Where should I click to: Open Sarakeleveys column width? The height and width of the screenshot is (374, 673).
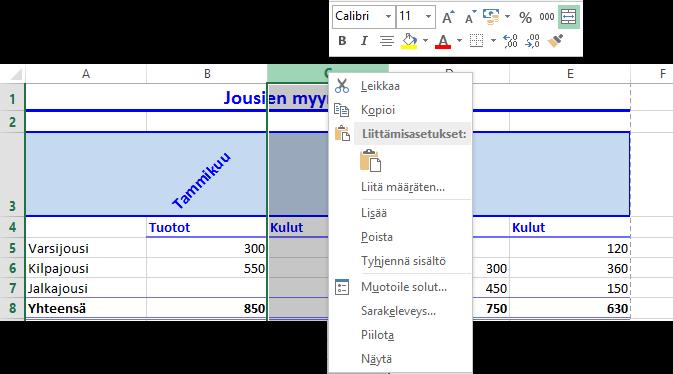click(400, 311)
